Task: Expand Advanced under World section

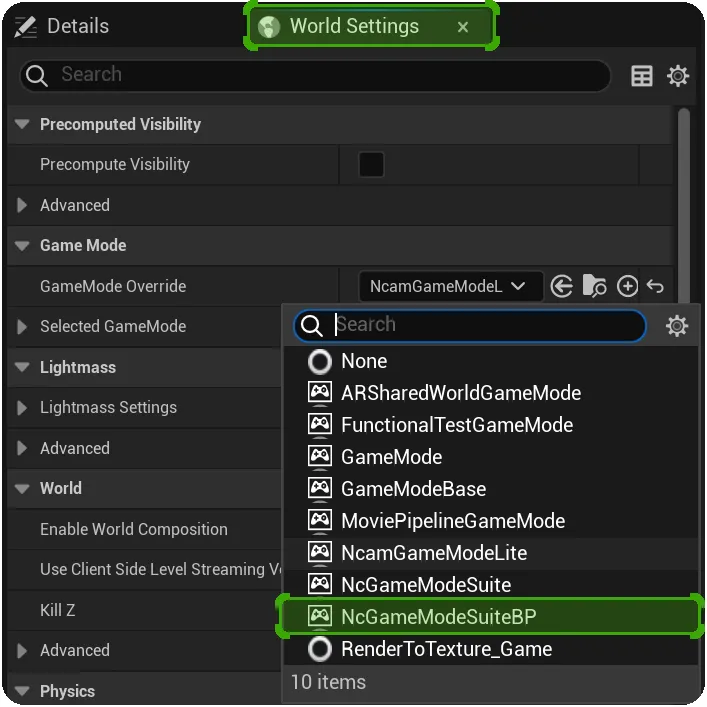Action: click(x=22, y=650)
